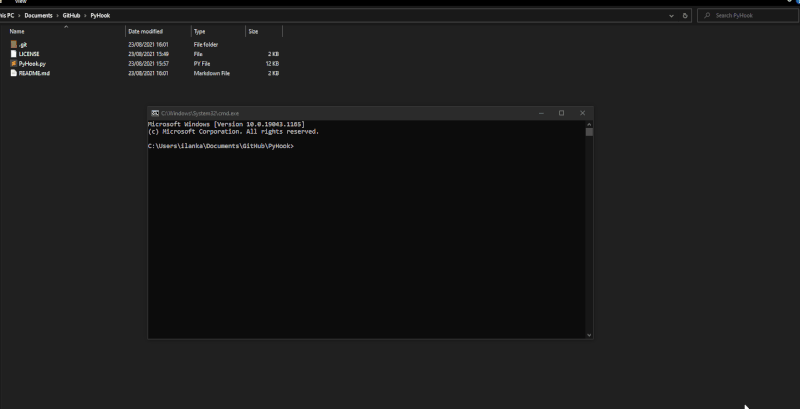Viewport: 800px width, 409px height.
Task: Minimize the cmd.exe window
Action: [541, 113]
